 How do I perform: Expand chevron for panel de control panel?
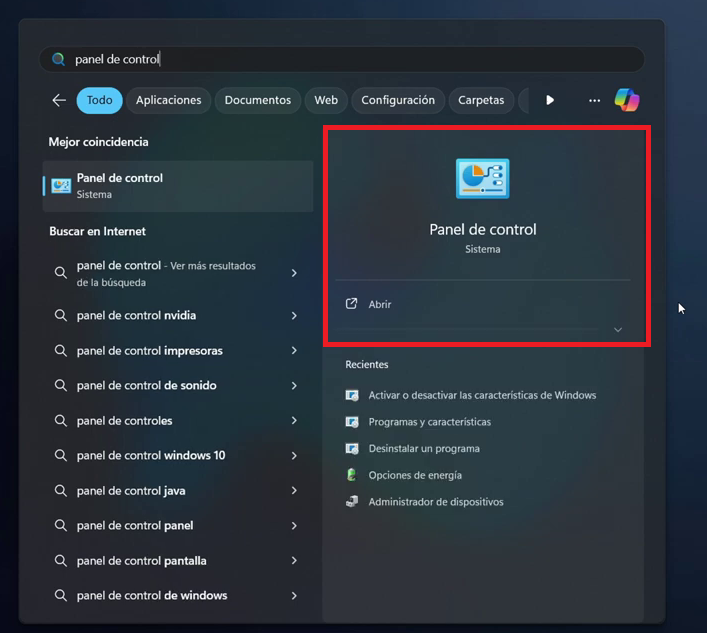pos(294,526)
